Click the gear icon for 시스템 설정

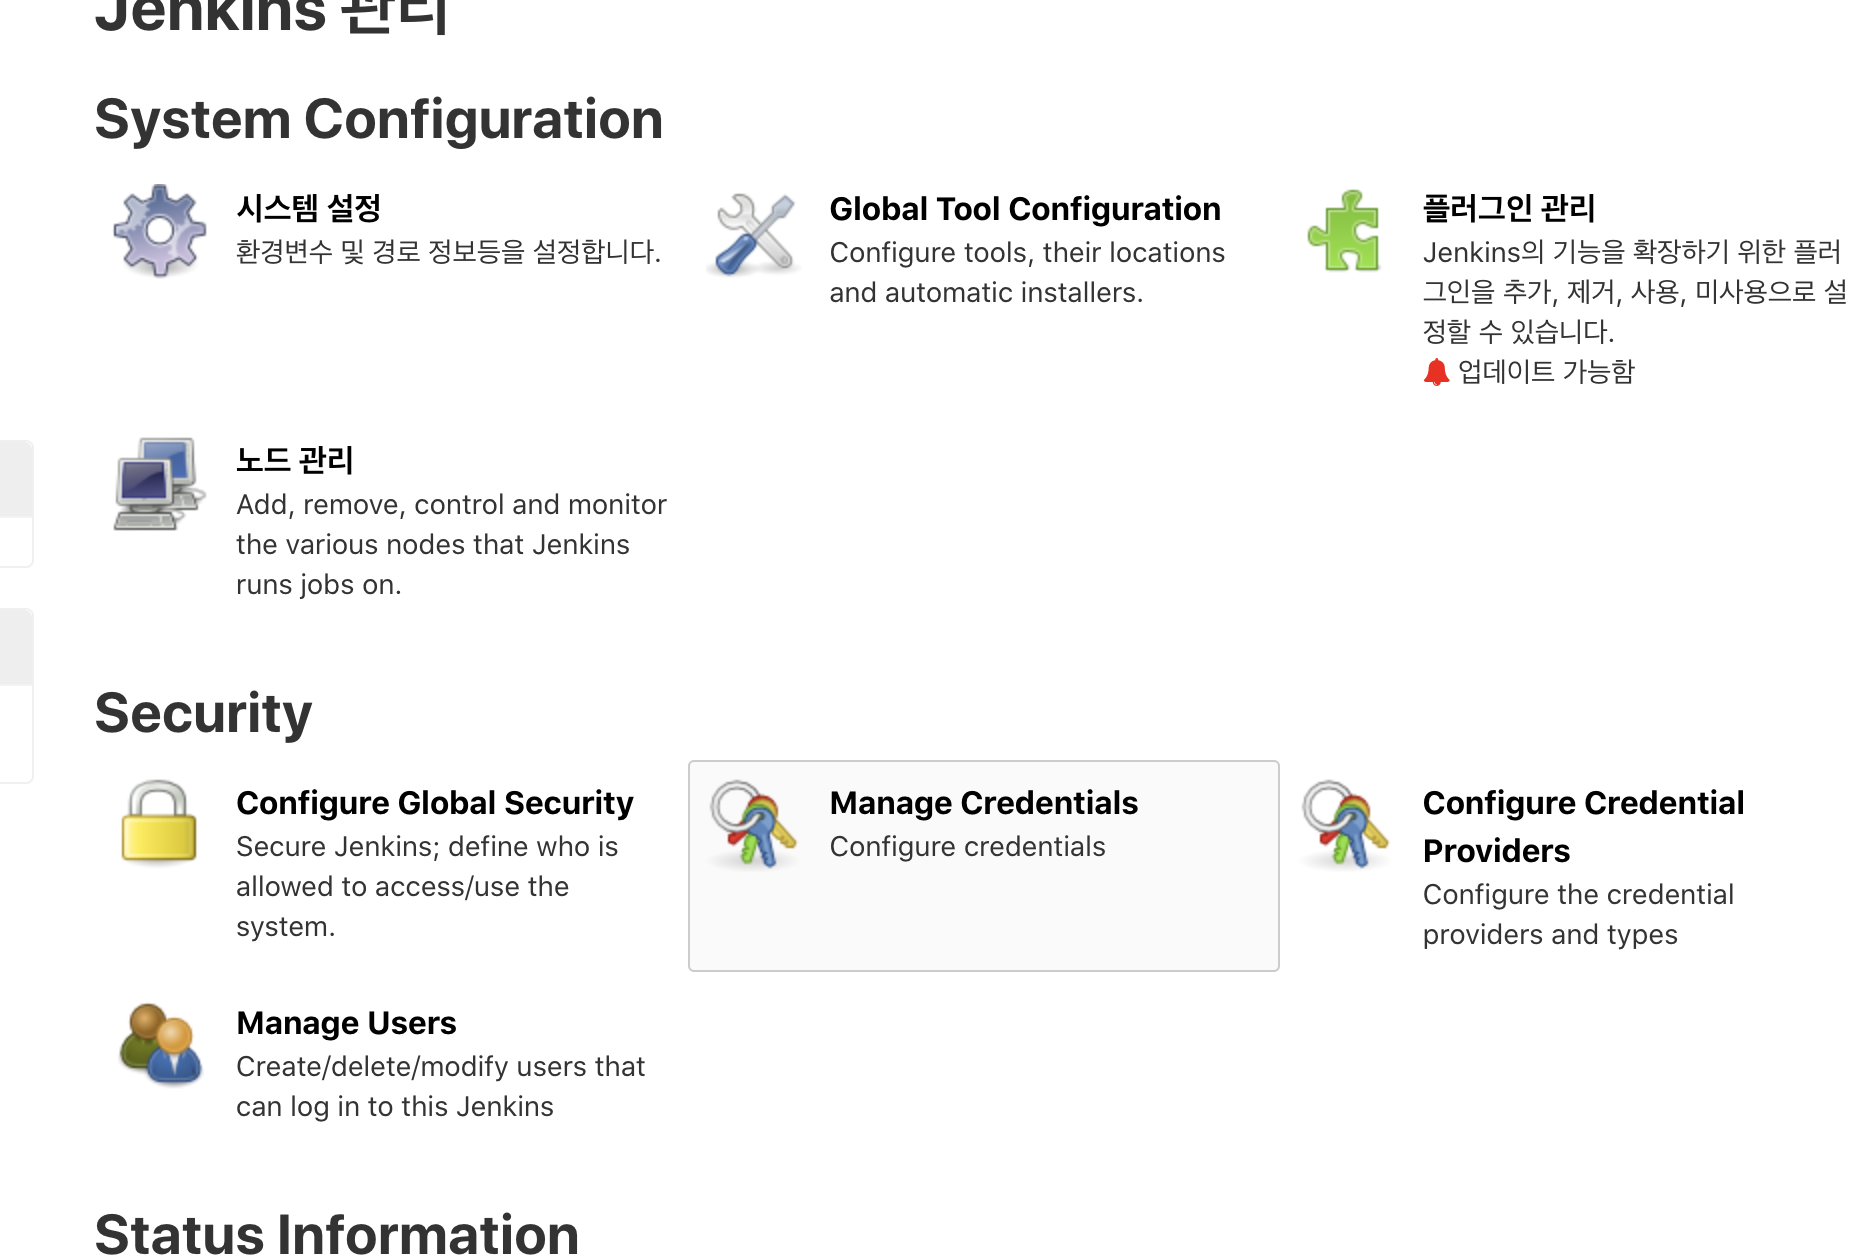pyautogui.click(x=160, y=230)
